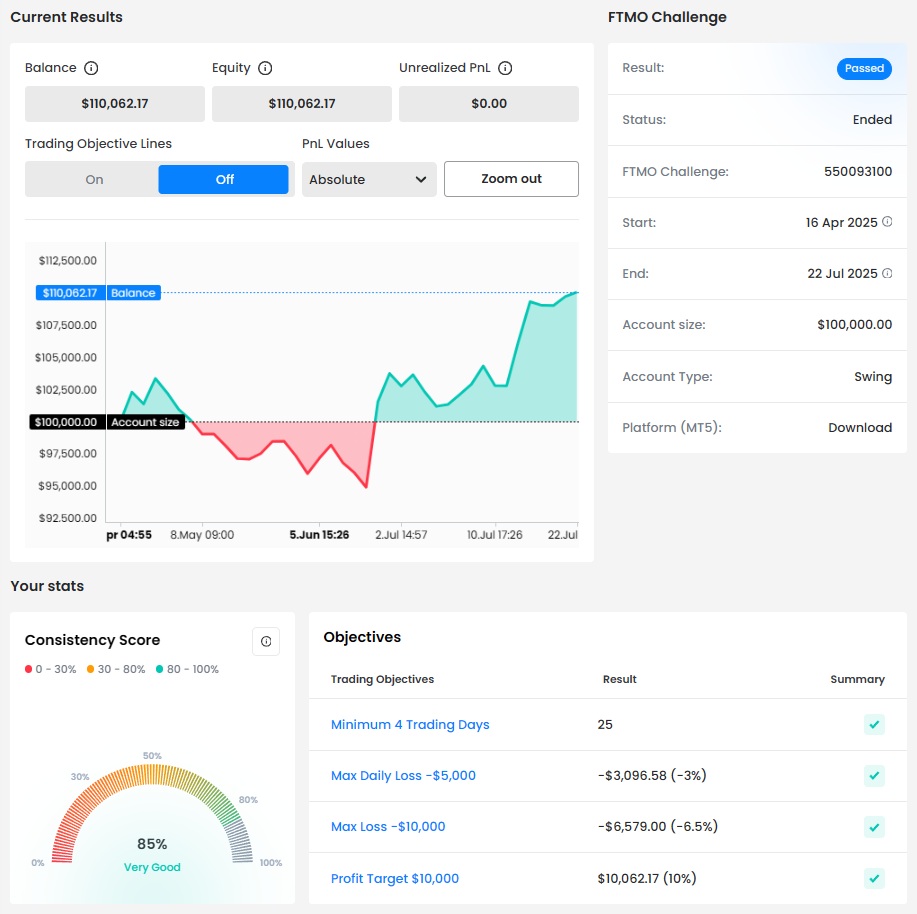Click the black Account size chart label
917x914 pixels.
[x=146, y=422]
